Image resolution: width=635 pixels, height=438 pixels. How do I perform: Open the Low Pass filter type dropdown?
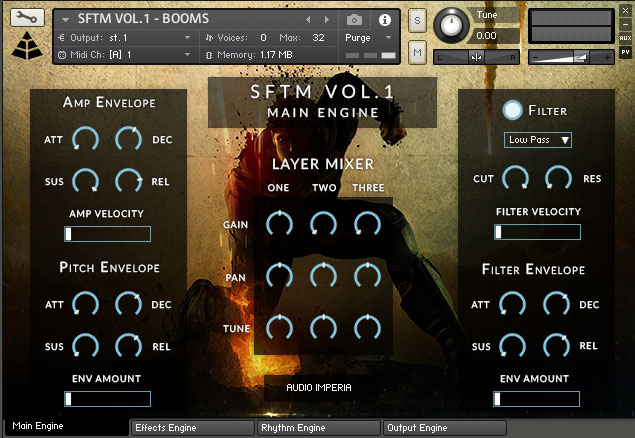pos(538,140)
